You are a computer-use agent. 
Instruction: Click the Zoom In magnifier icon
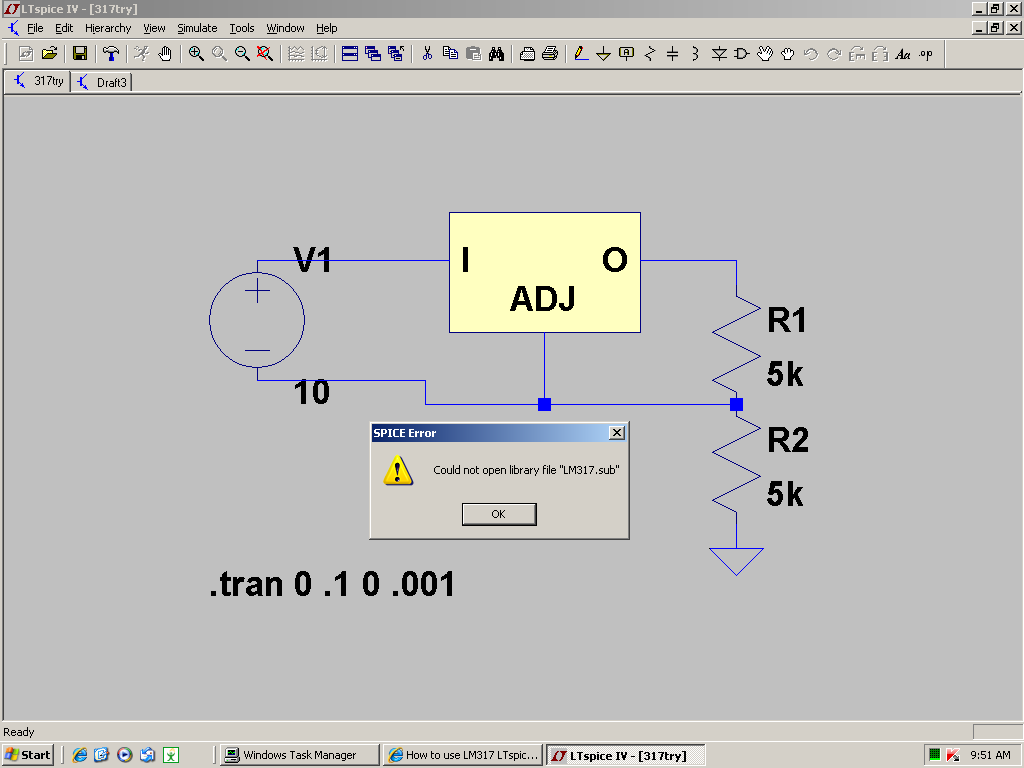point(196,54)
